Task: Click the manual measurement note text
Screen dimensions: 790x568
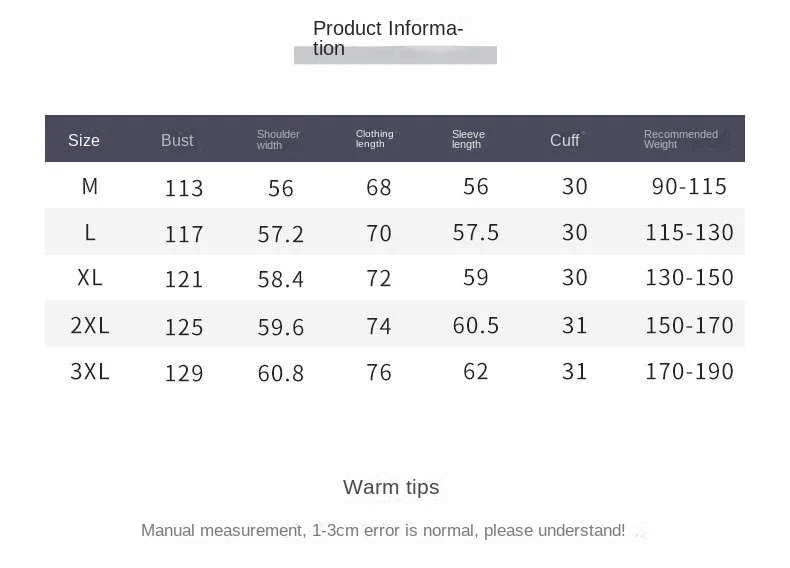Action: pos(383,530)
